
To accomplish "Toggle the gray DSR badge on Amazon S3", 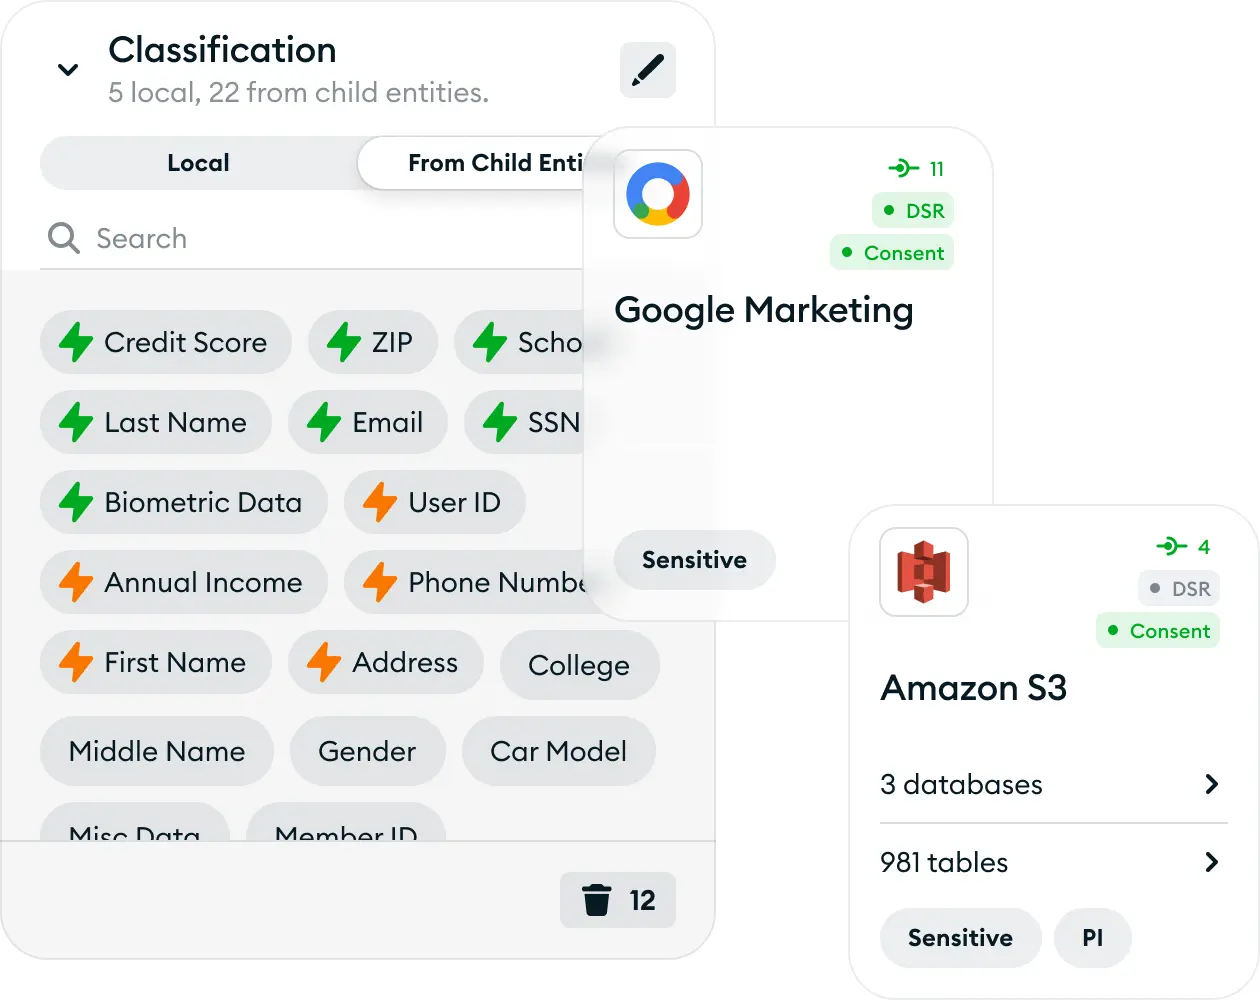I will [x=1180, y=589].
